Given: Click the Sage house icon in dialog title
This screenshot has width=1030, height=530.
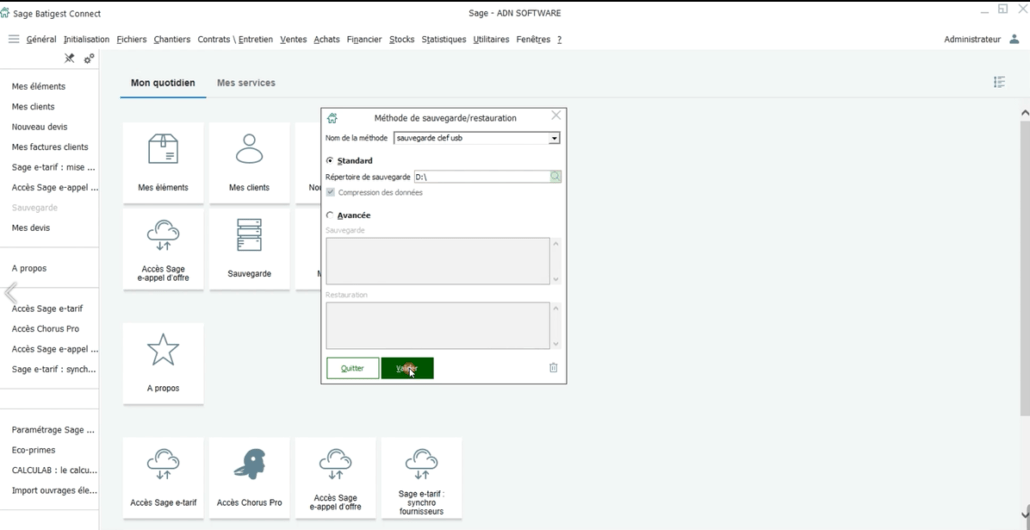Looking at the screenshot, I should (x=332, y=118).
